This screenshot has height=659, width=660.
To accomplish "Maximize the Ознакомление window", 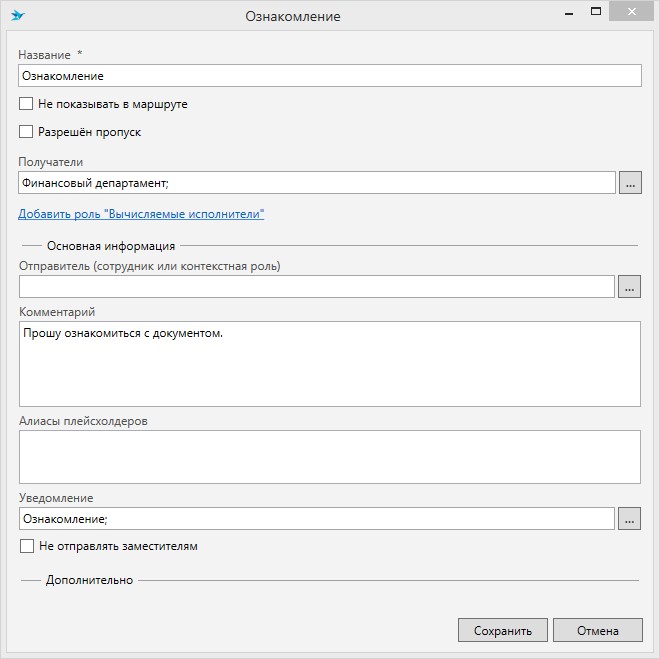I will coord(595,11).
